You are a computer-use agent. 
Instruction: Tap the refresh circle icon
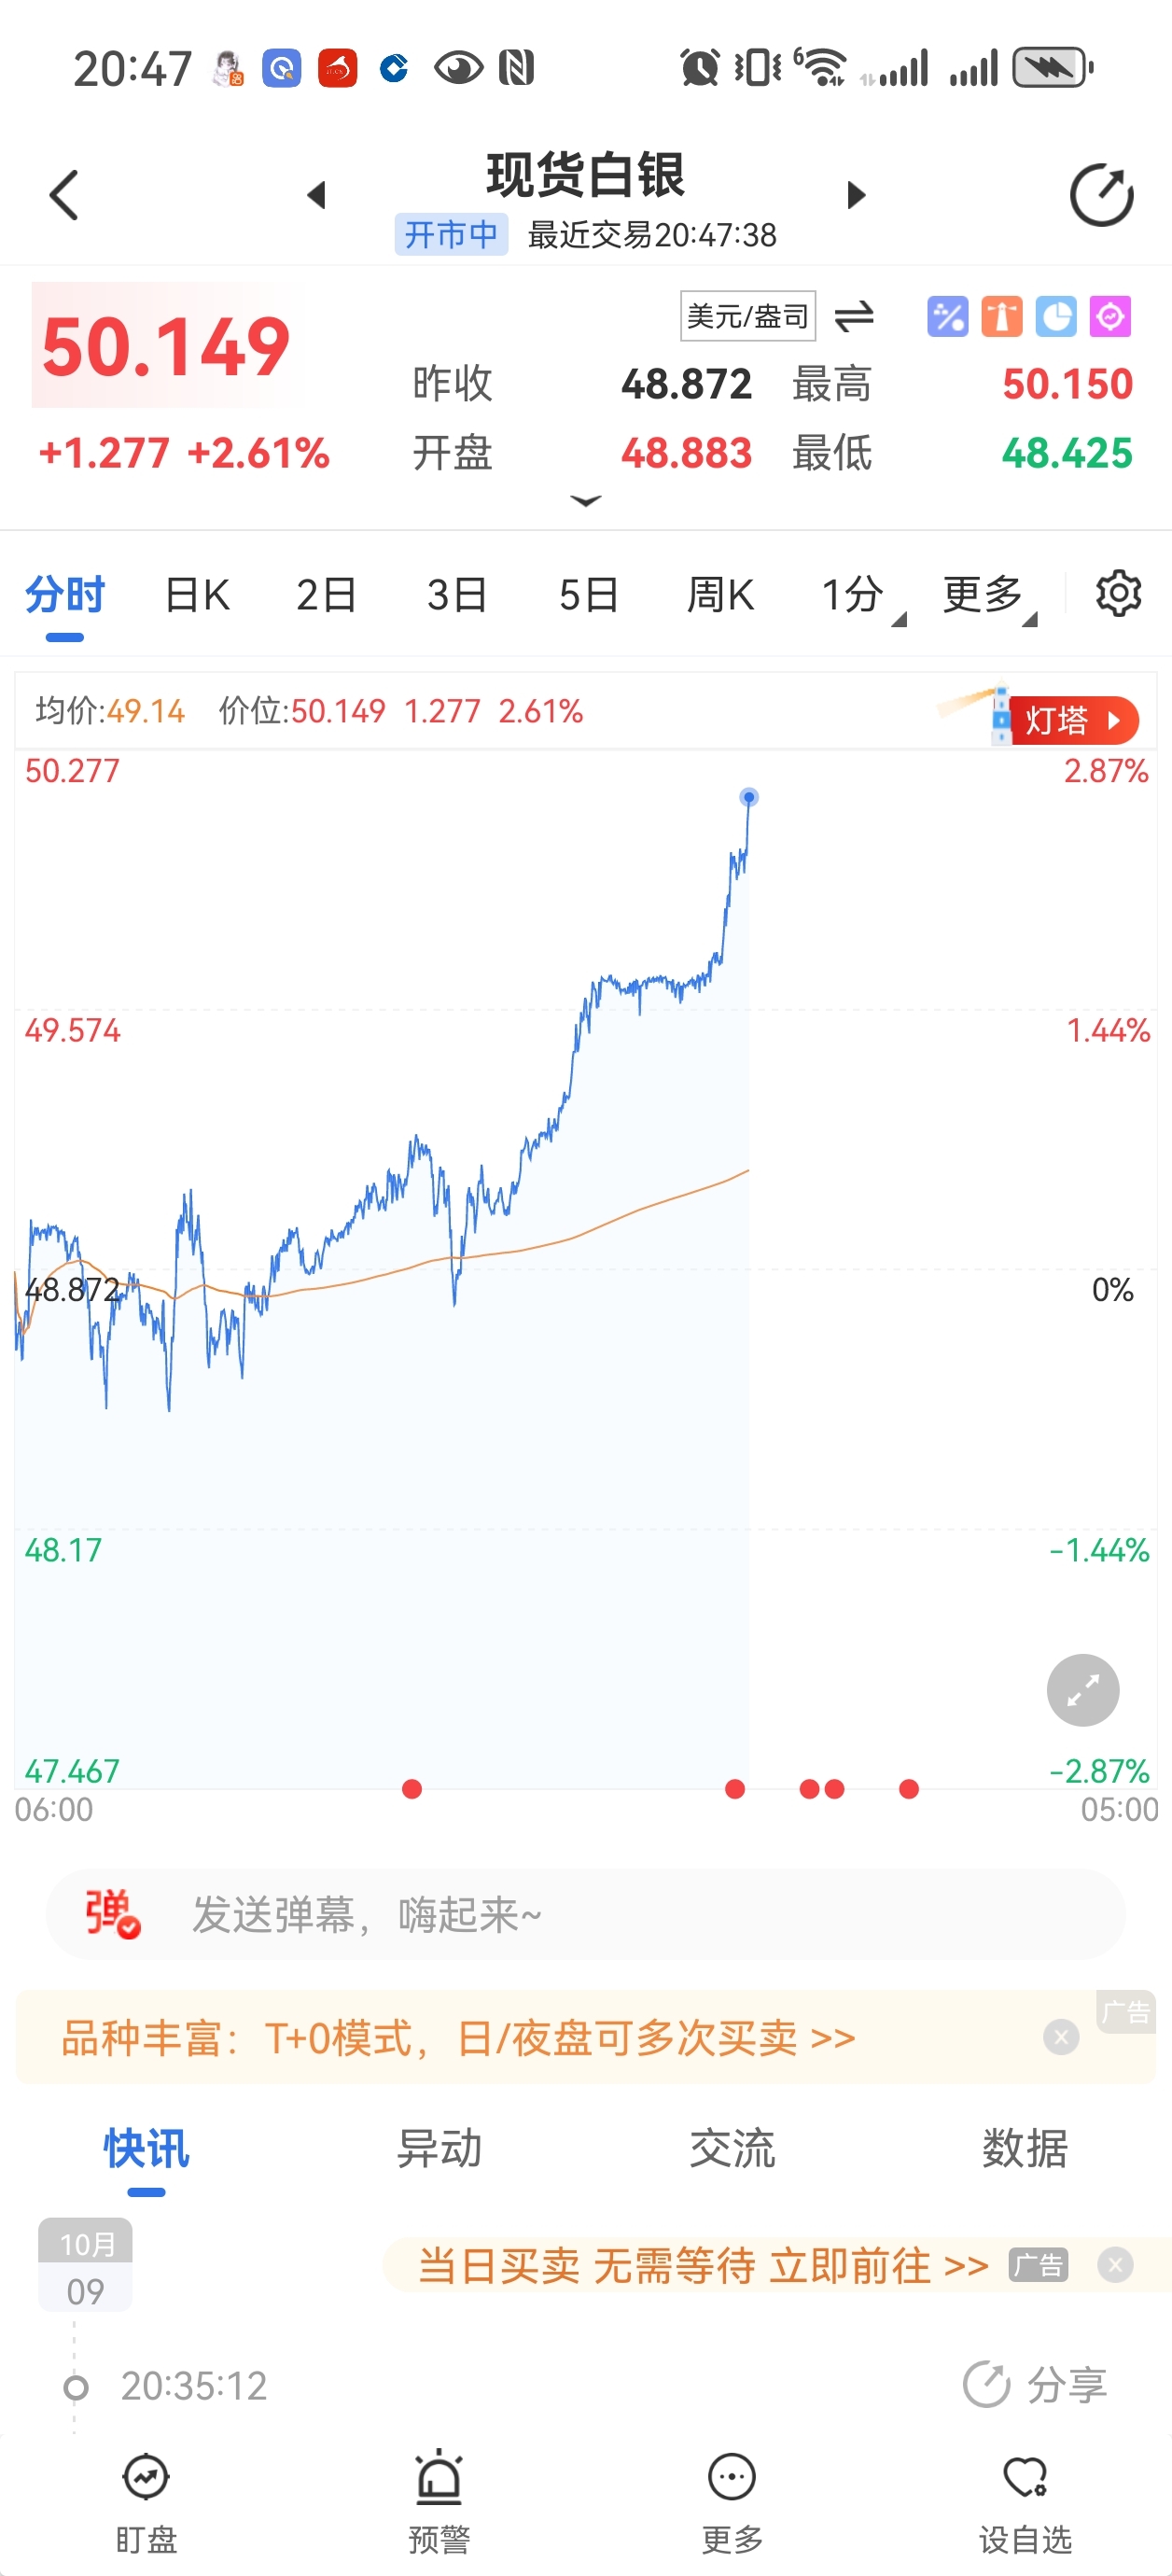pyautogui.click(x=1101, y=195)
